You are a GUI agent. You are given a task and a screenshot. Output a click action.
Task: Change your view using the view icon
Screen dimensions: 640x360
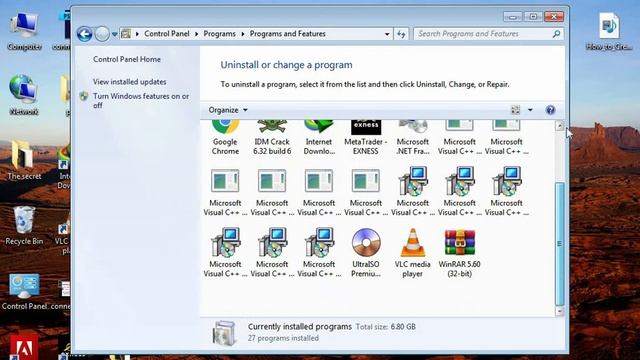point(516,110)
